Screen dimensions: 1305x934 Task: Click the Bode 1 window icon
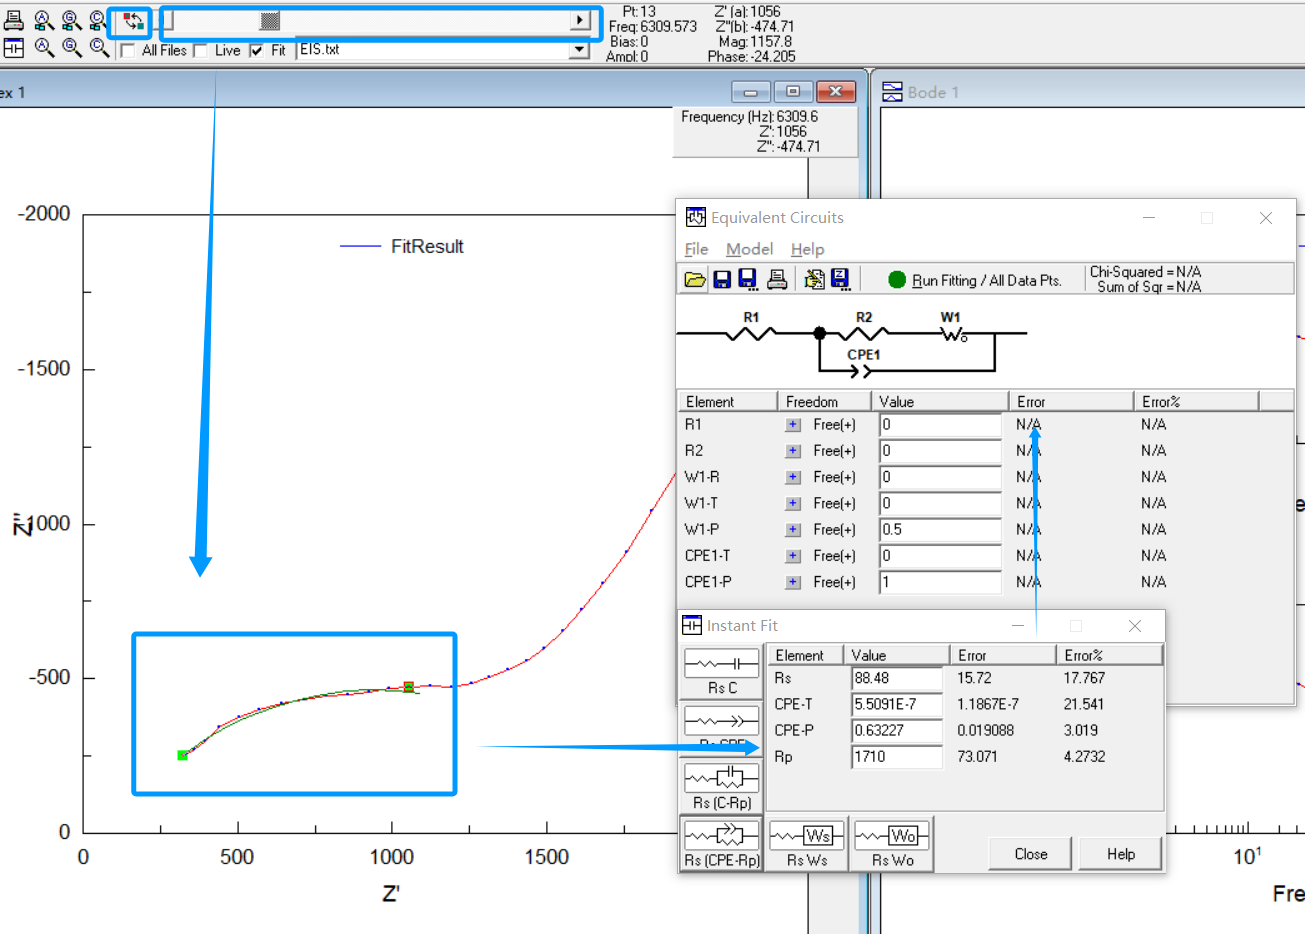(892, 92)
